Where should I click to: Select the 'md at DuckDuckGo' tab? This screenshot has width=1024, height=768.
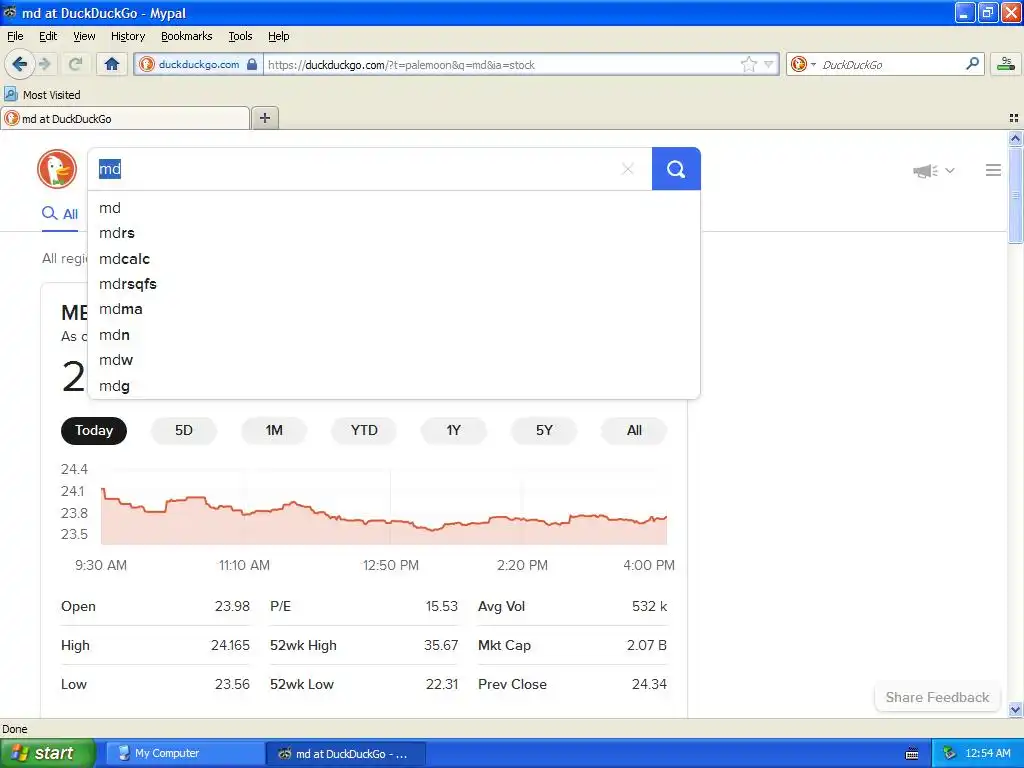[x=125, y=118]
